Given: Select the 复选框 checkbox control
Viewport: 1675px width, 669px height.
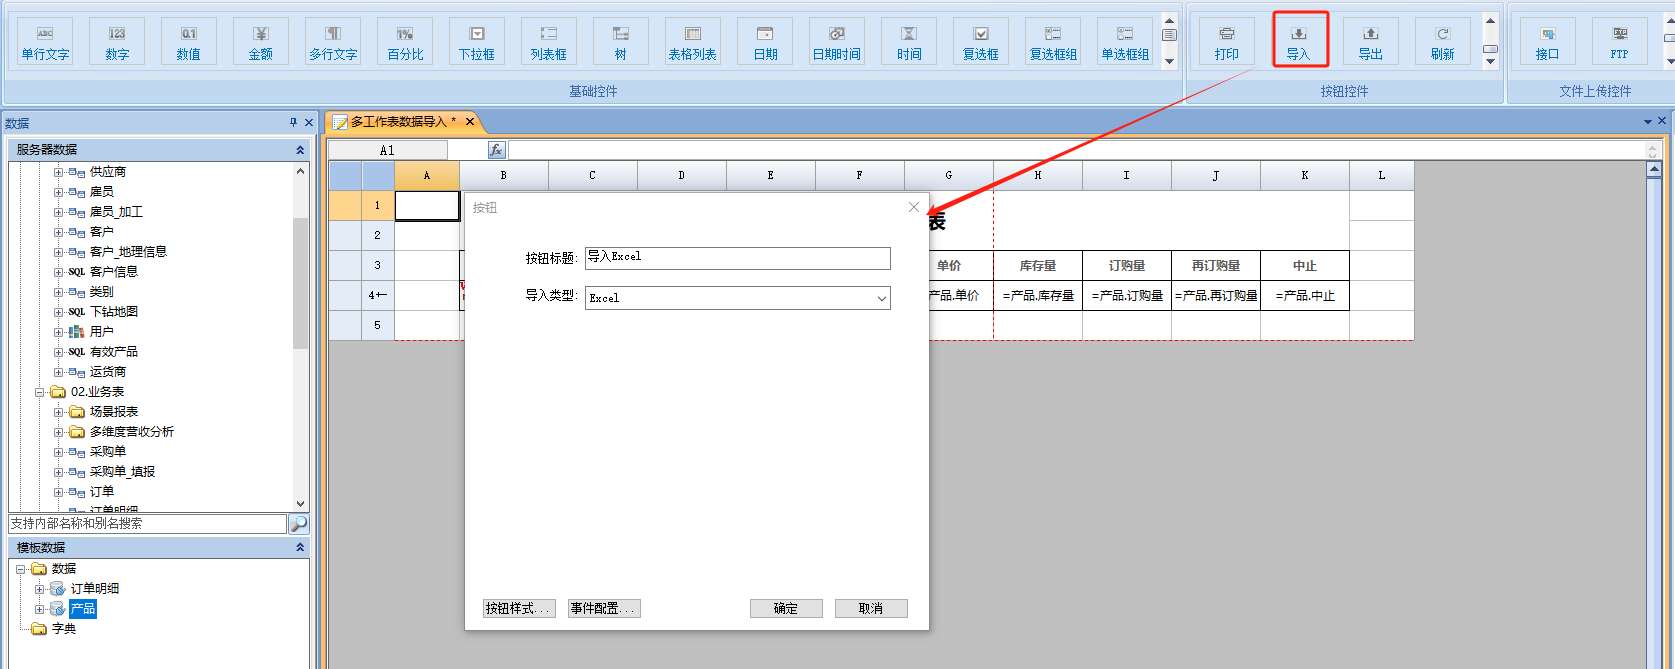Looking at the screenshot, I should [980, 41].
